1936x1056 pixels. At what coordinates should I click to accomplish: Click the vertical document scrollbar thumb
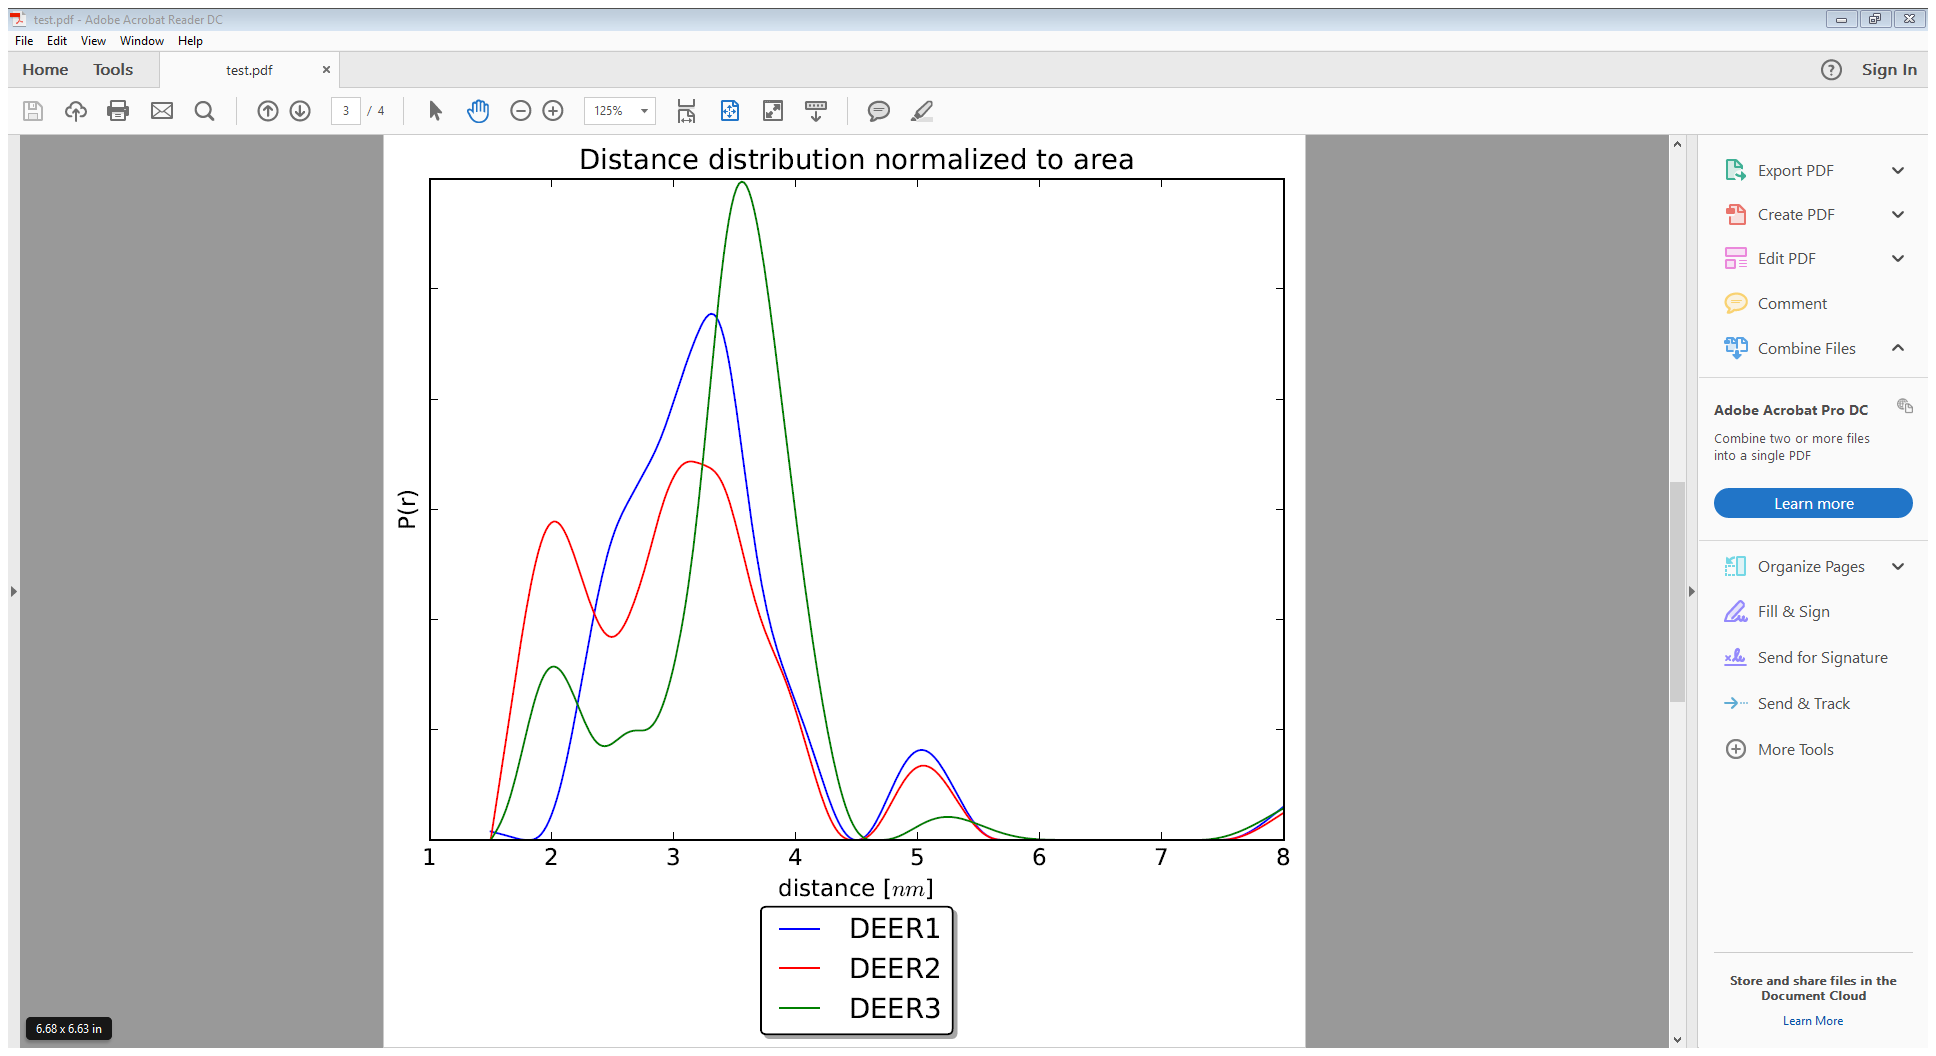[1677, 590]
